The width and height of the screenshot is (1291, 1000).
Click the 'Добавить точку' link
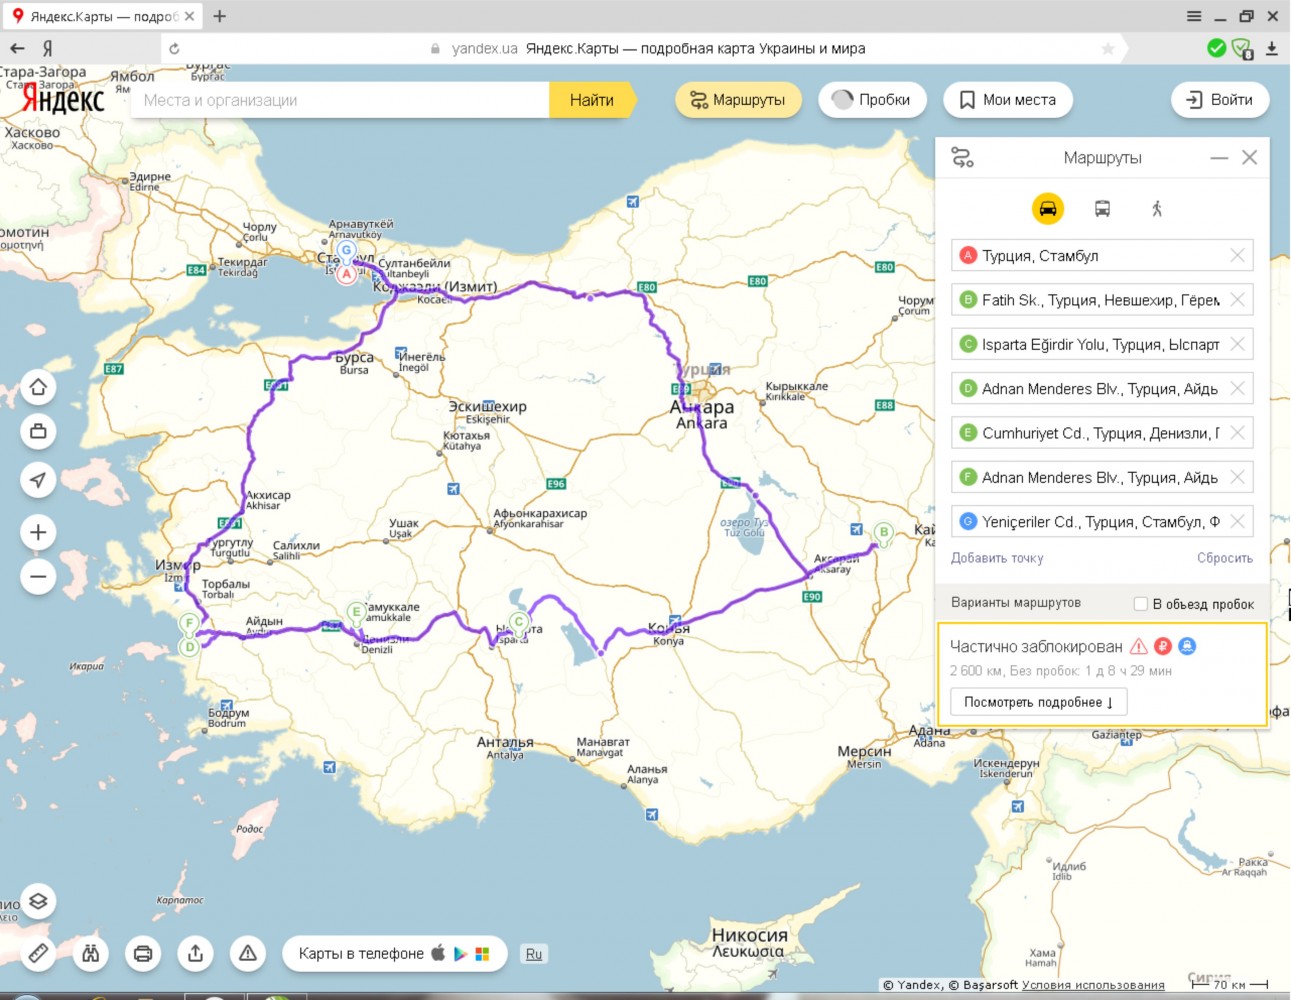pyautogui.click(x=996, y=558)
